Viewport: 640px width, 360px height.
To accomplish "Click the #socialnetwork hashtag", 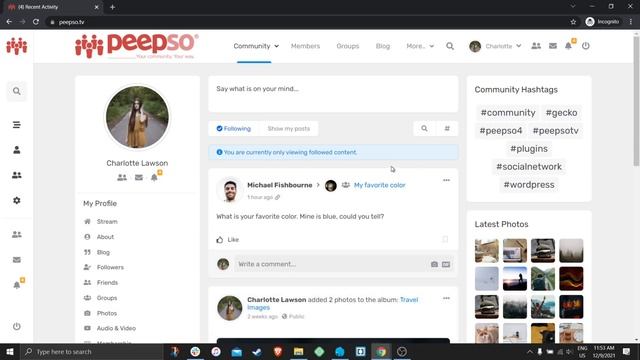I will (x=529, y=167).
